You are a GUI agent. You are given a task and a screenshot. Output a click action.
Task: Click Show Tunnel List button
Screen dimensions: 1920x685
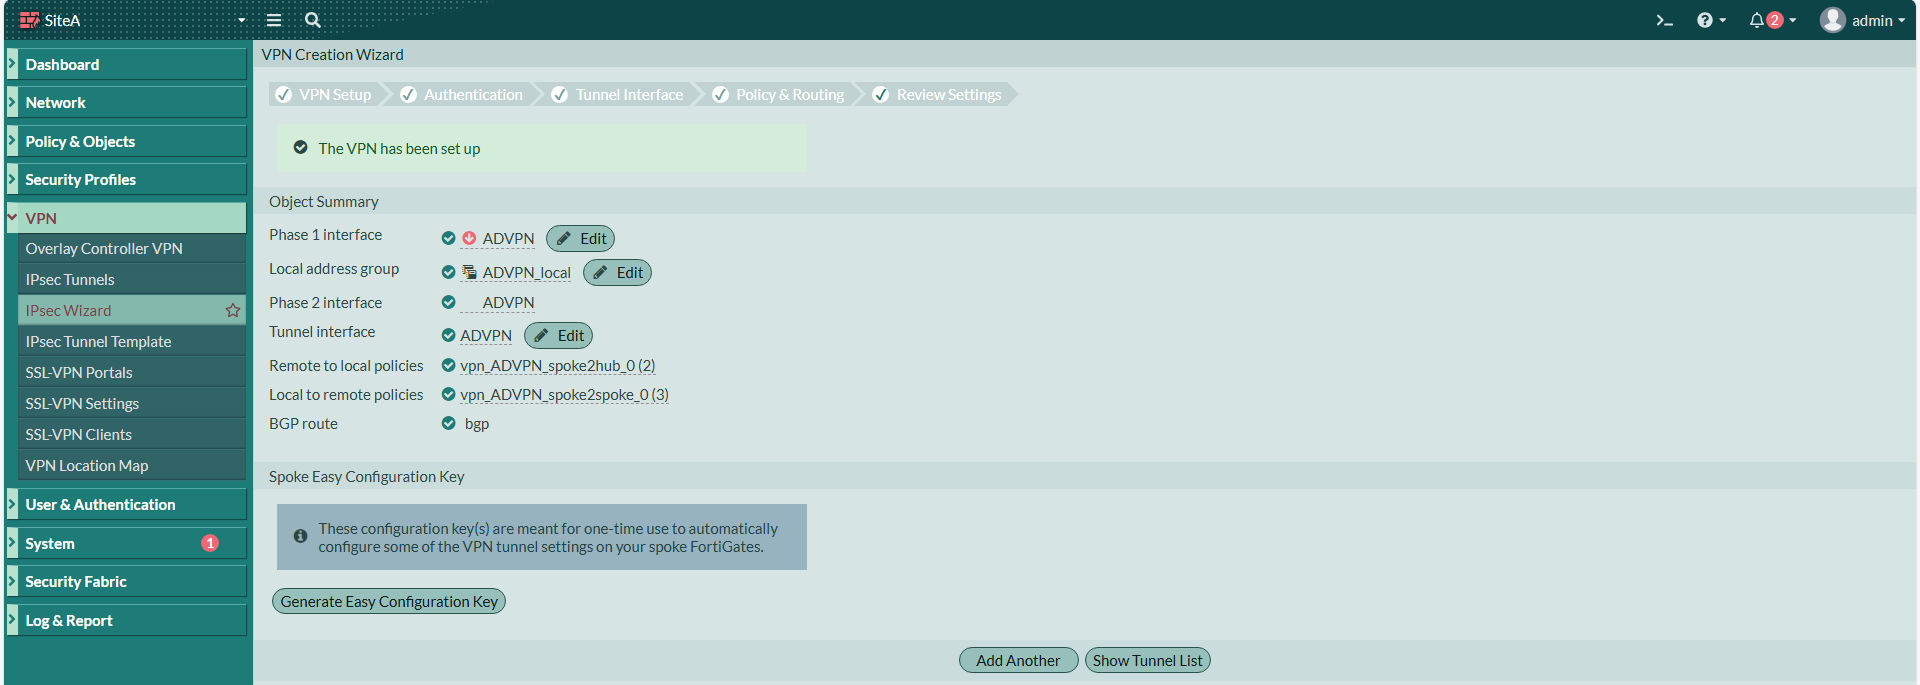tap(1147, 660)
